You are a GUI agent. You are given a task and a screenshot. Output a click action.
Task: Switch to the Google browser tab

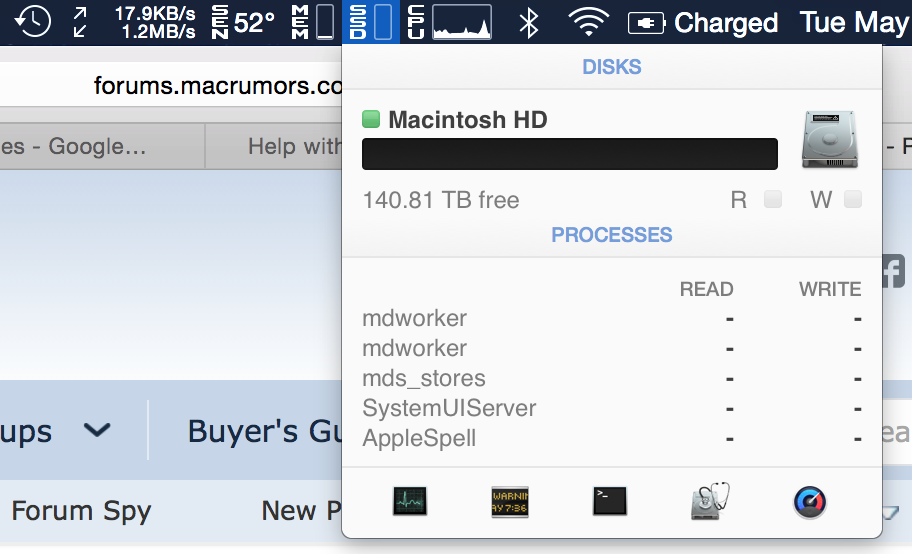pos(102,146)
